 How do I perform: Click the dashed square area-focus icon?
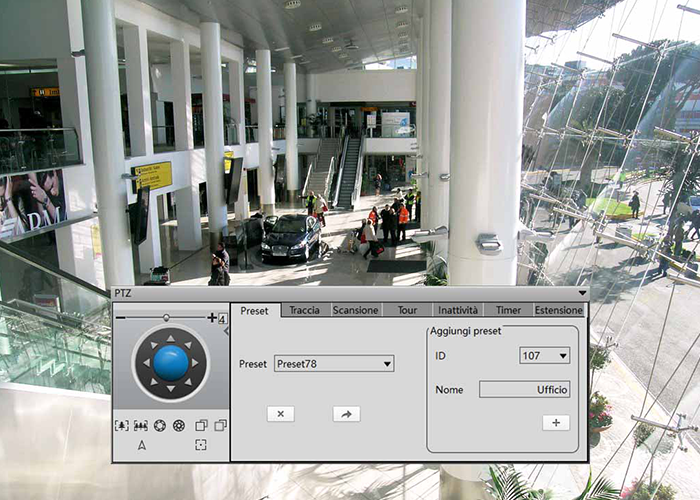201,445
